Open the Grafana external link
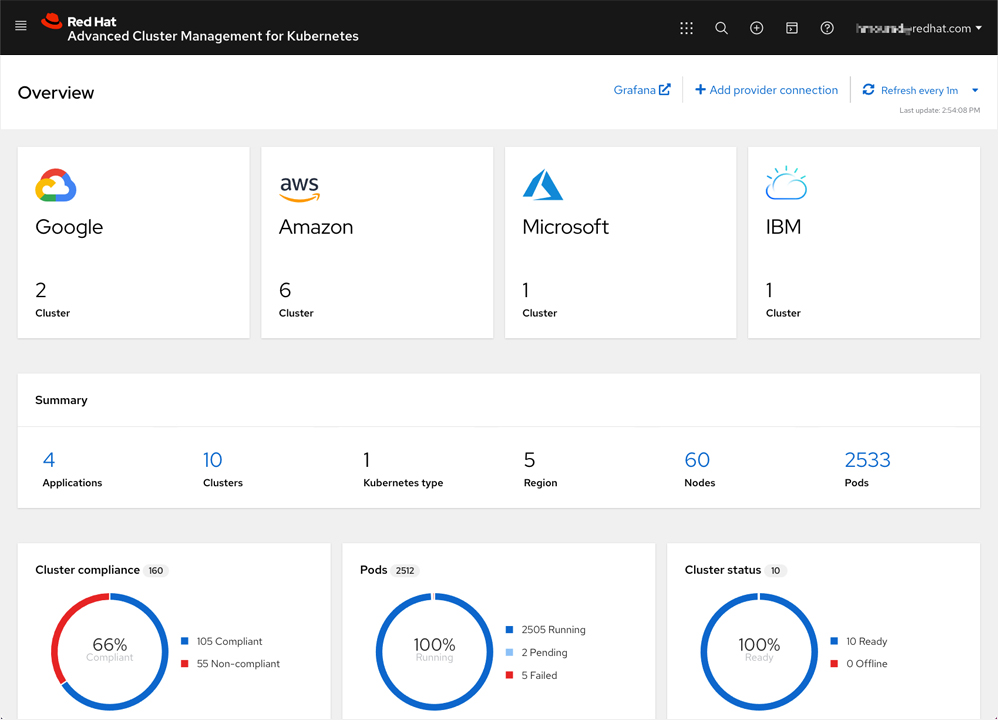This screenshot has height=720, width=998. [x=641, y=90]
